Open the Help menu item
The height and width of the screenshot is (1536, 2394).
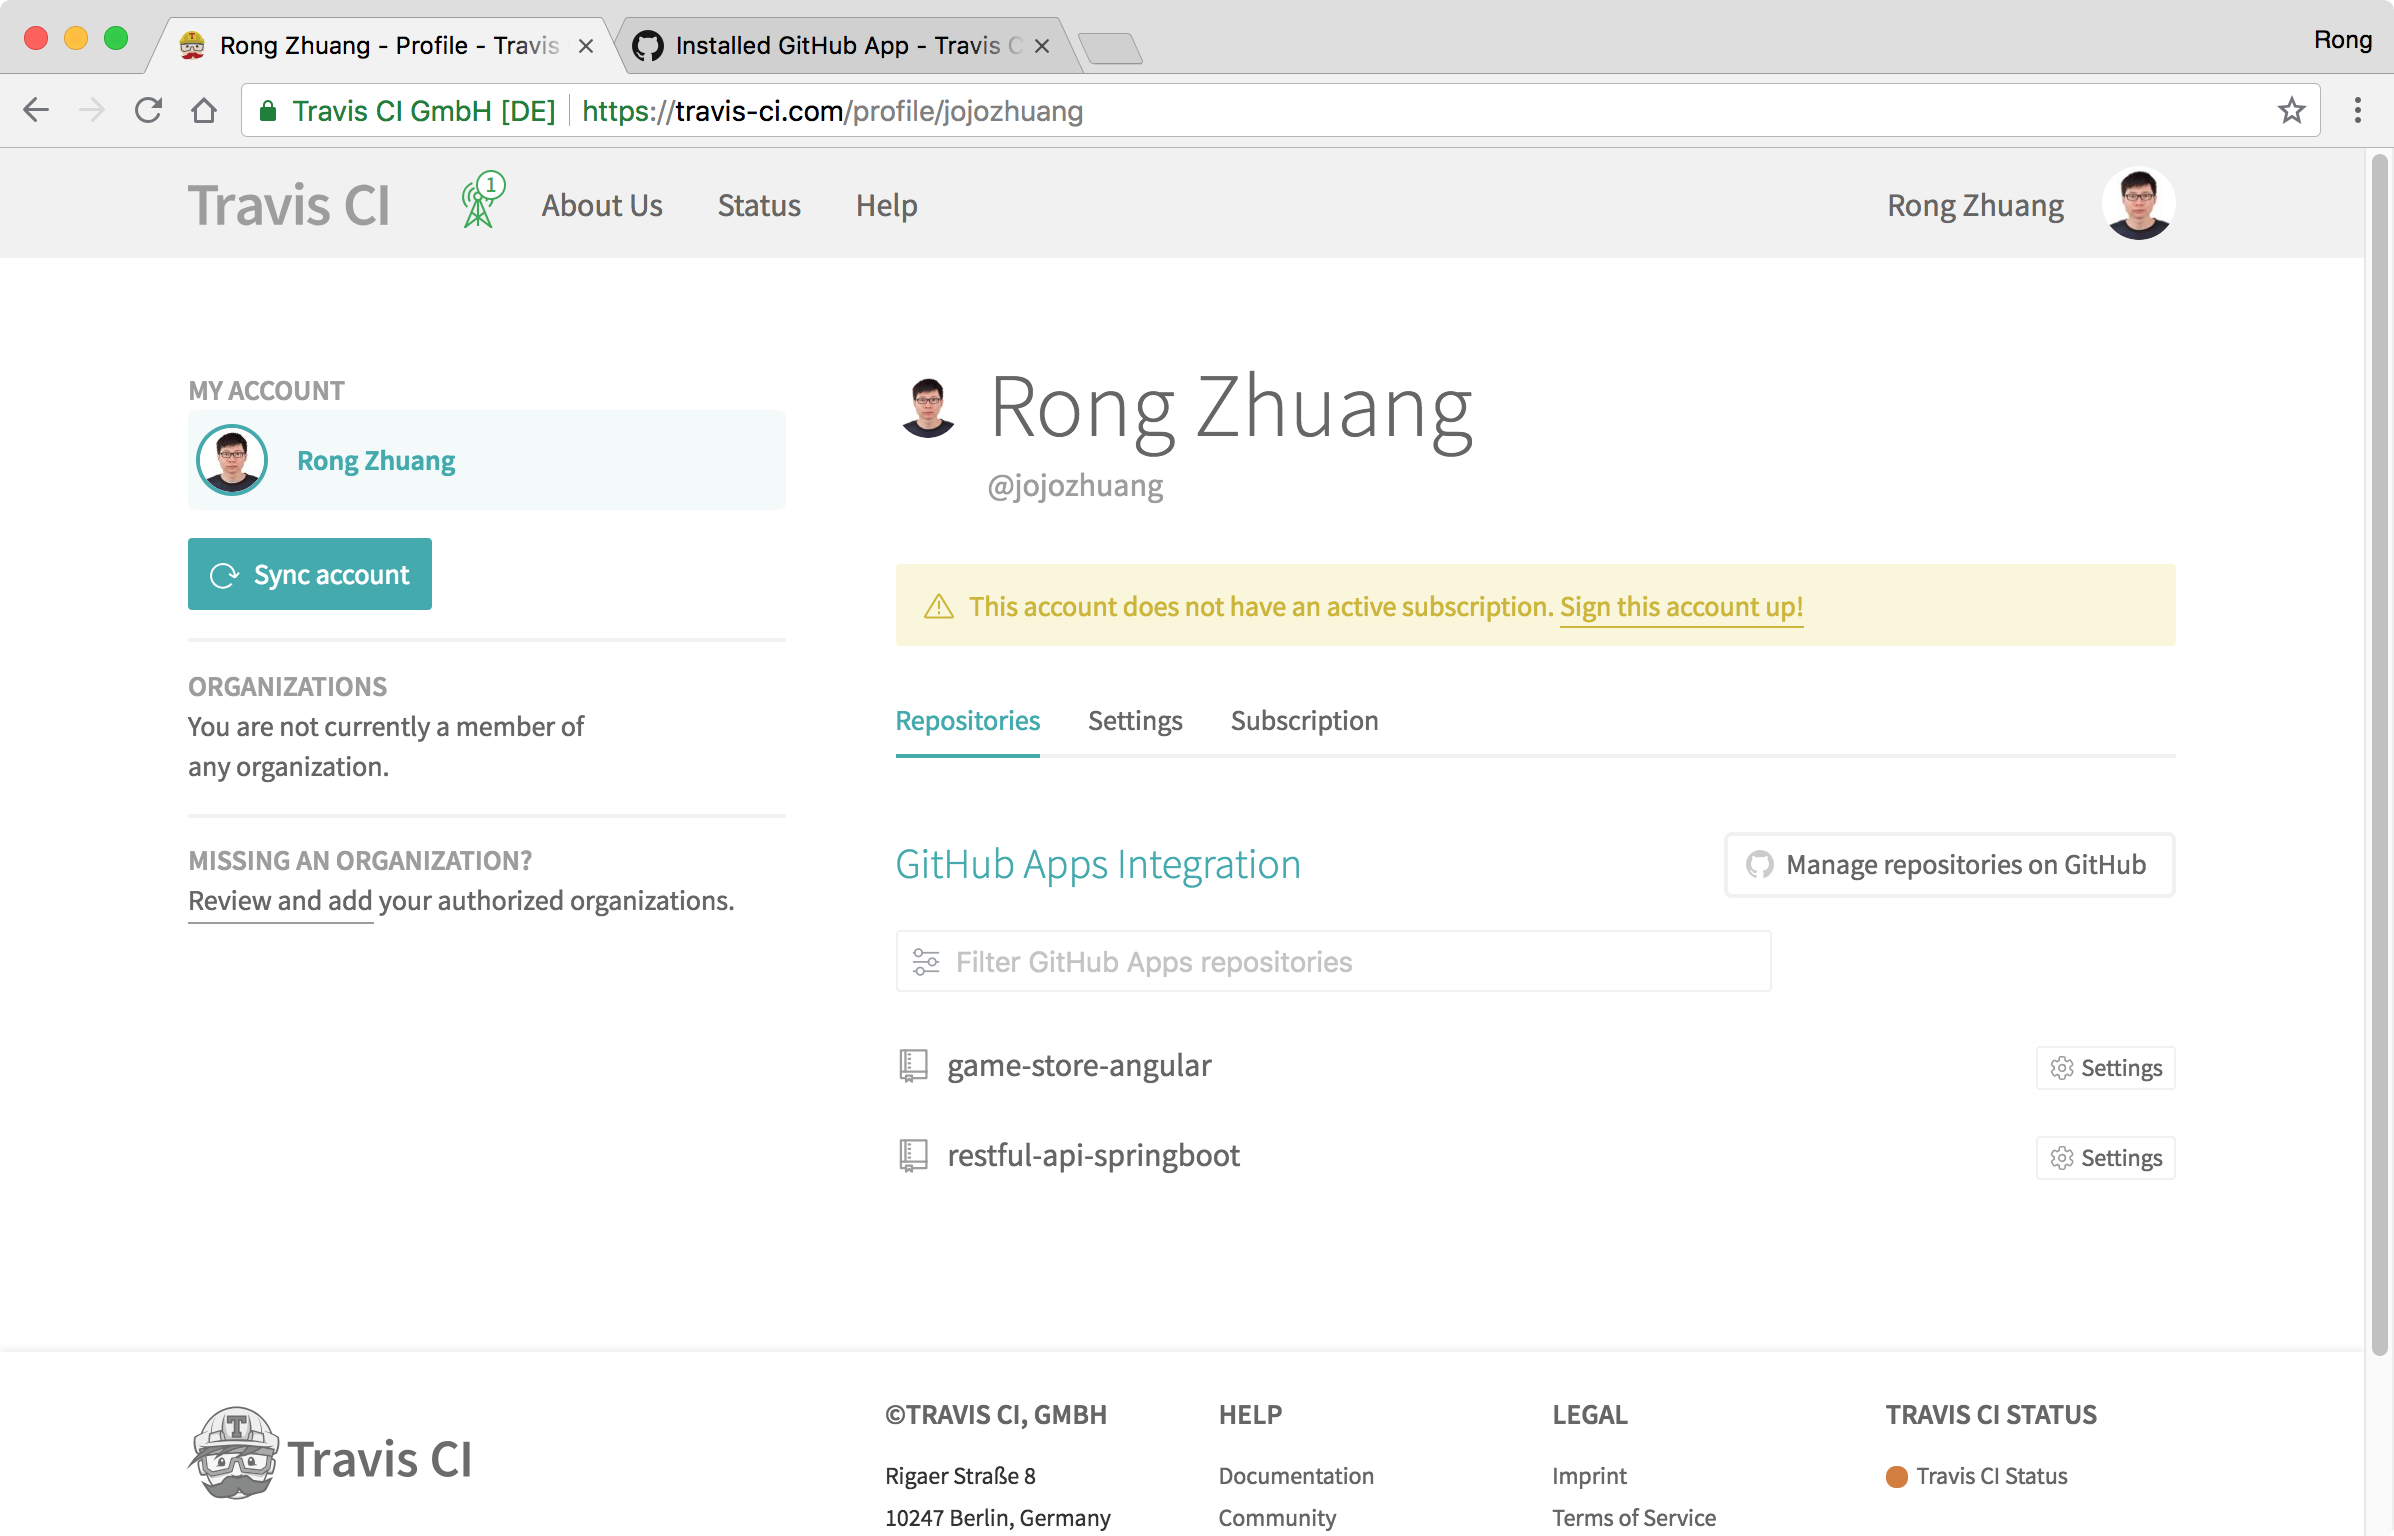[x=886, y=206]
